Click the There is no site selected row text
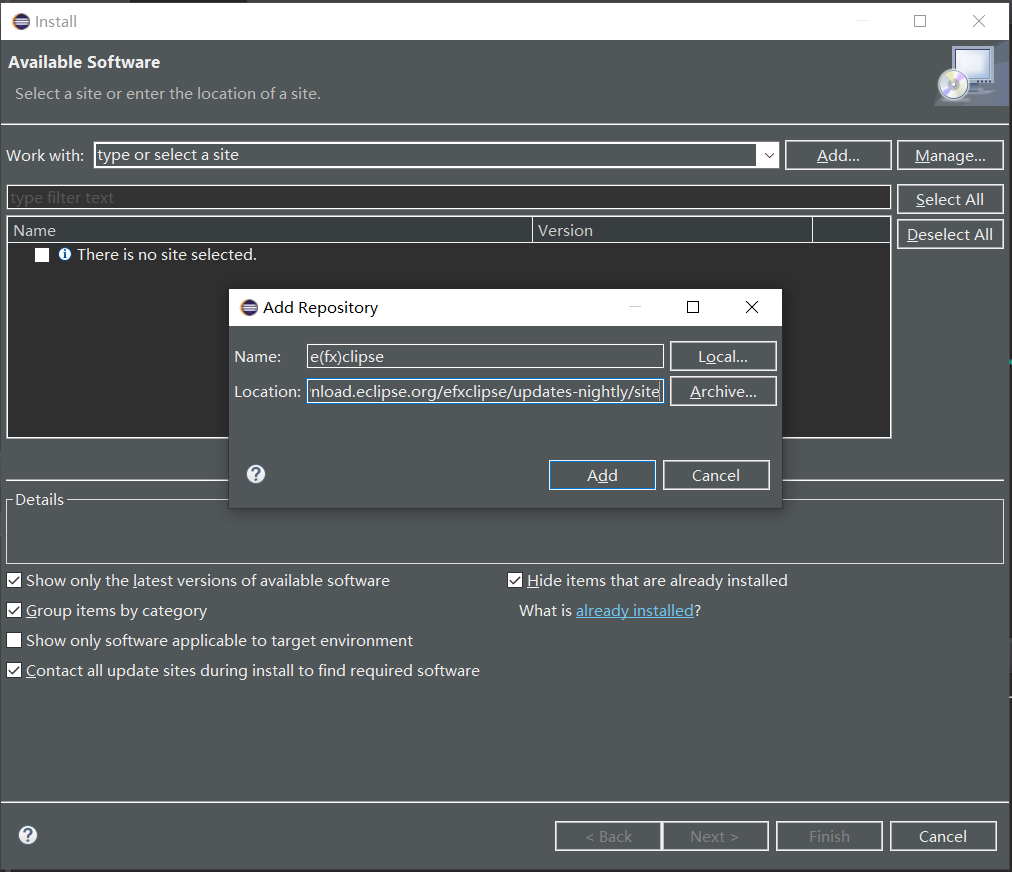The height and width of the screenshot is (872, 1012). click(167, 254)
